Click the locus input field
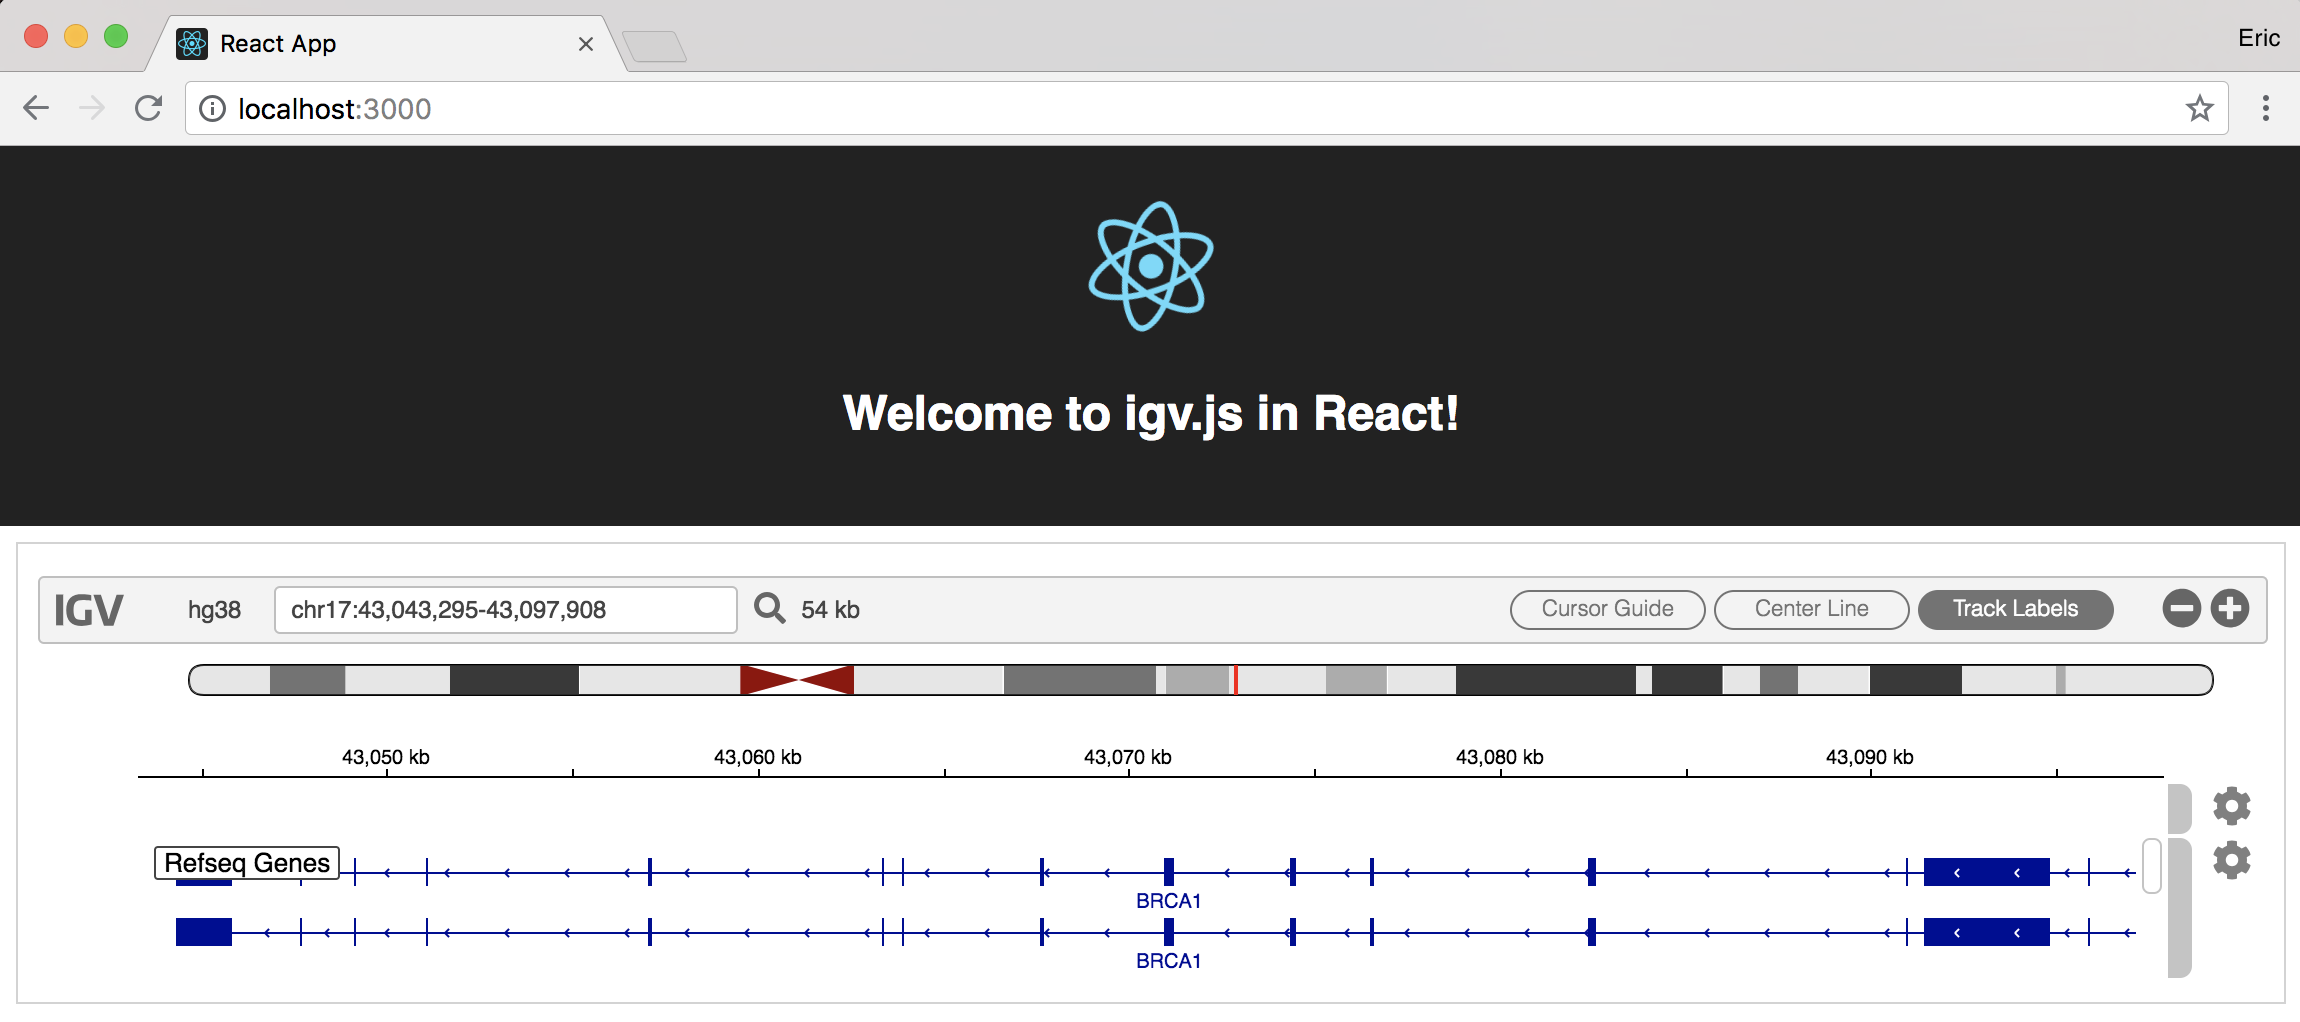Image resolution: width=2300 pixels, height=1022 pixels. click(506, 610)
